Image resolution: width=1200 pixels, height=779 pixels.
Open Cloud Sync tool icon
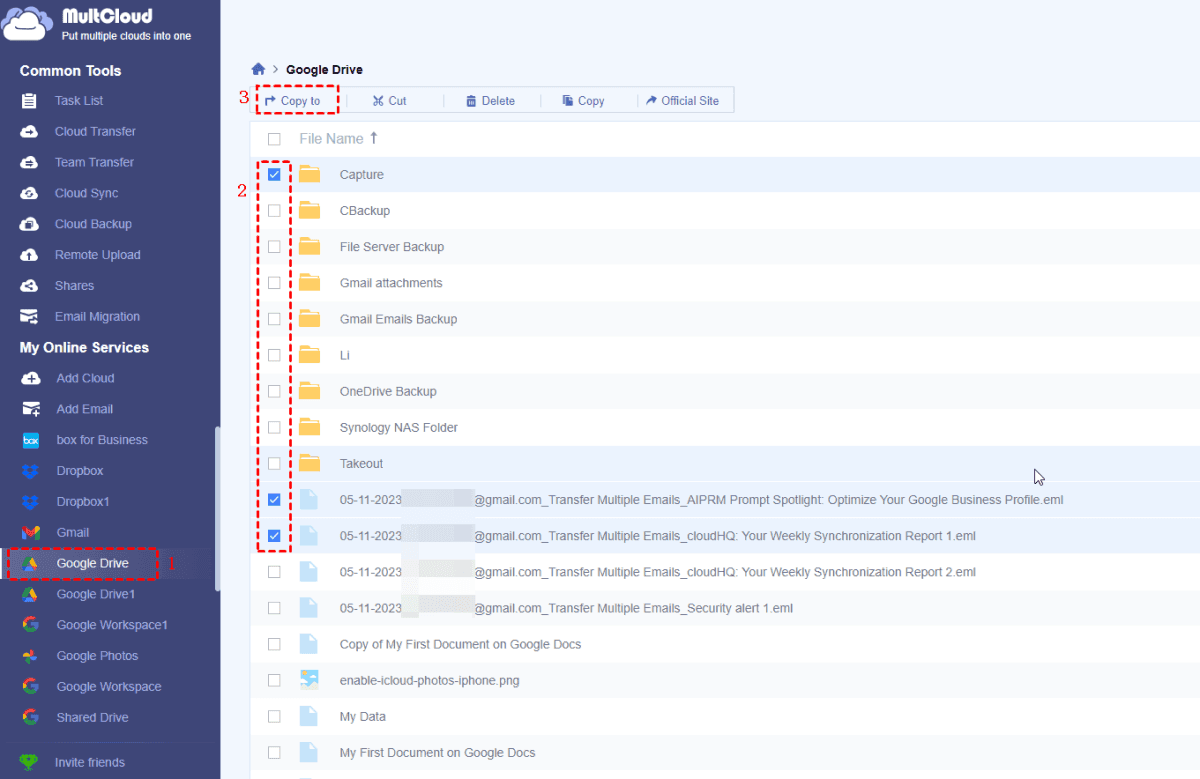pyautogui.click(x=30, y=193)
